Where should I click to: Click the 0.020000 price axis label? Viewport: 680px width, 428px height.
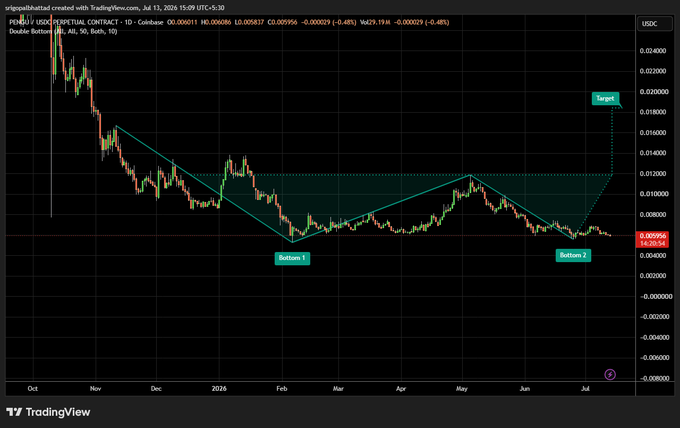pos(653,91)
